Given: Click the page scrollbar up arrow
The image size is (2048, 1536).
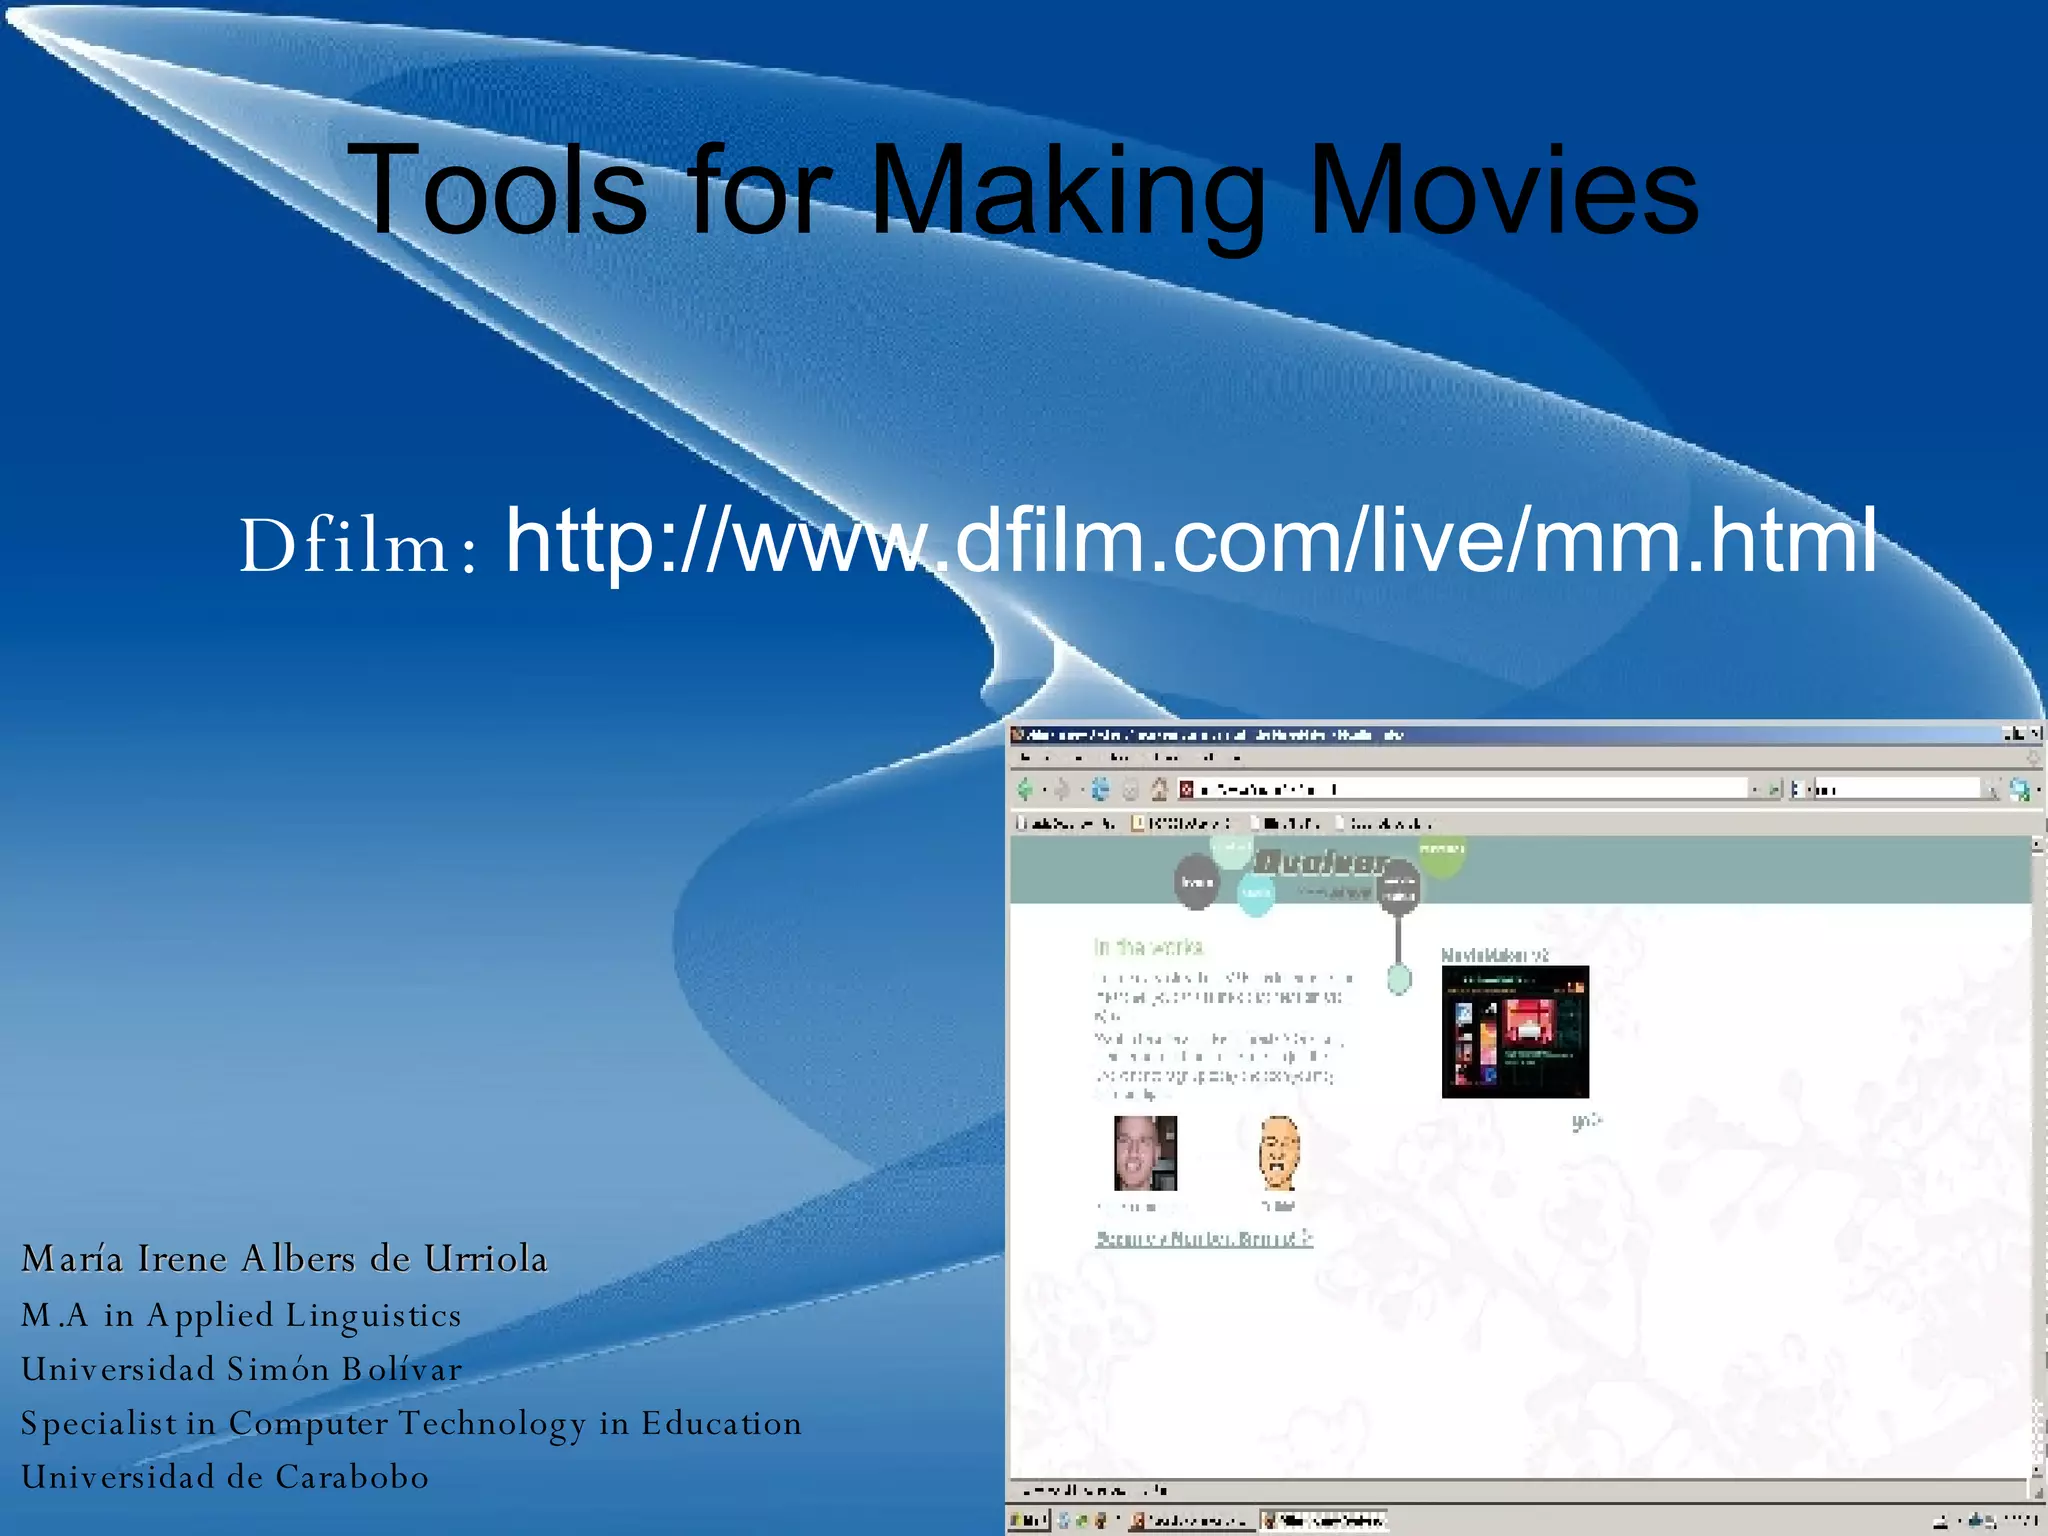Looking at the screenshot, I should click(2037, 846).
